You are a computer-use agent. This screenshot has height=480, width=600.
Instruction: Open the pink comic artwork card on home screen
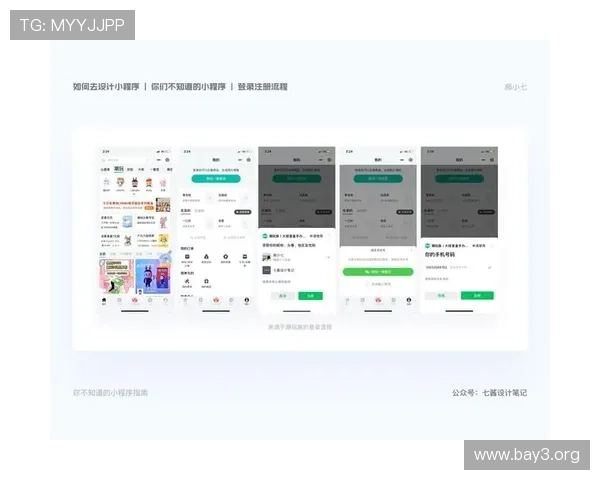[x=117, y=276]
